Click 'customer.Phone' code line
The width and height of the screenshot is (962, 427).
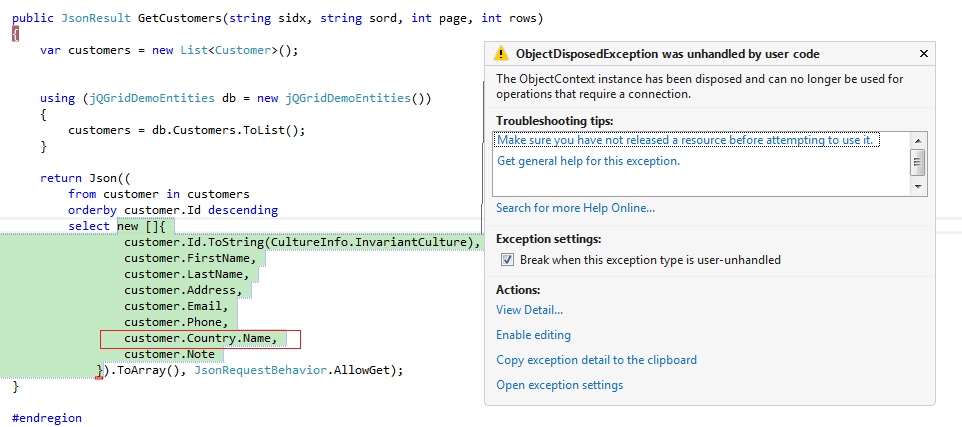point(177,322)
